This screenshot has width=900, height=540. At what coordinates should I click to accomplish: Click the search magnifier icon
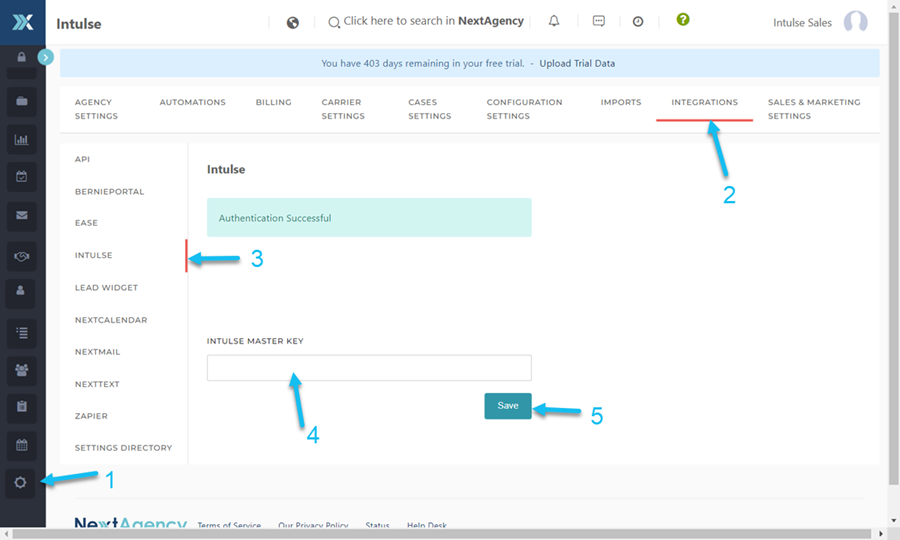(x=333, y=22)
